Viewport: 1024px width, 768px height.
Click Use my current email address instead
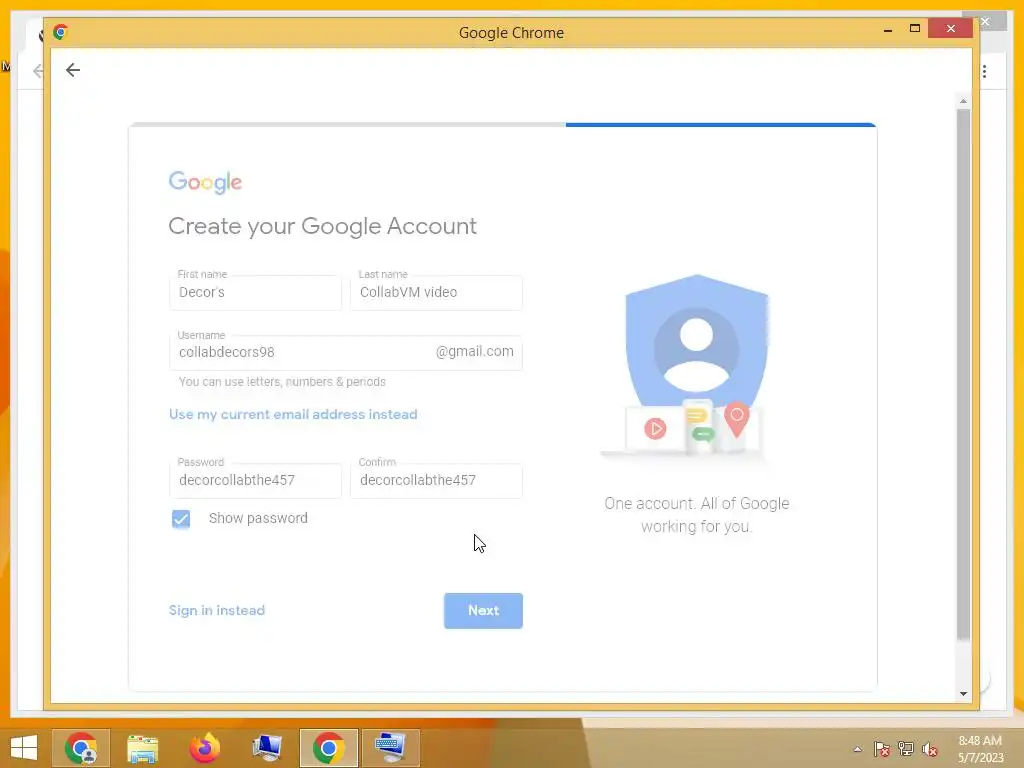pyautogui.click(x=293, y=415)
